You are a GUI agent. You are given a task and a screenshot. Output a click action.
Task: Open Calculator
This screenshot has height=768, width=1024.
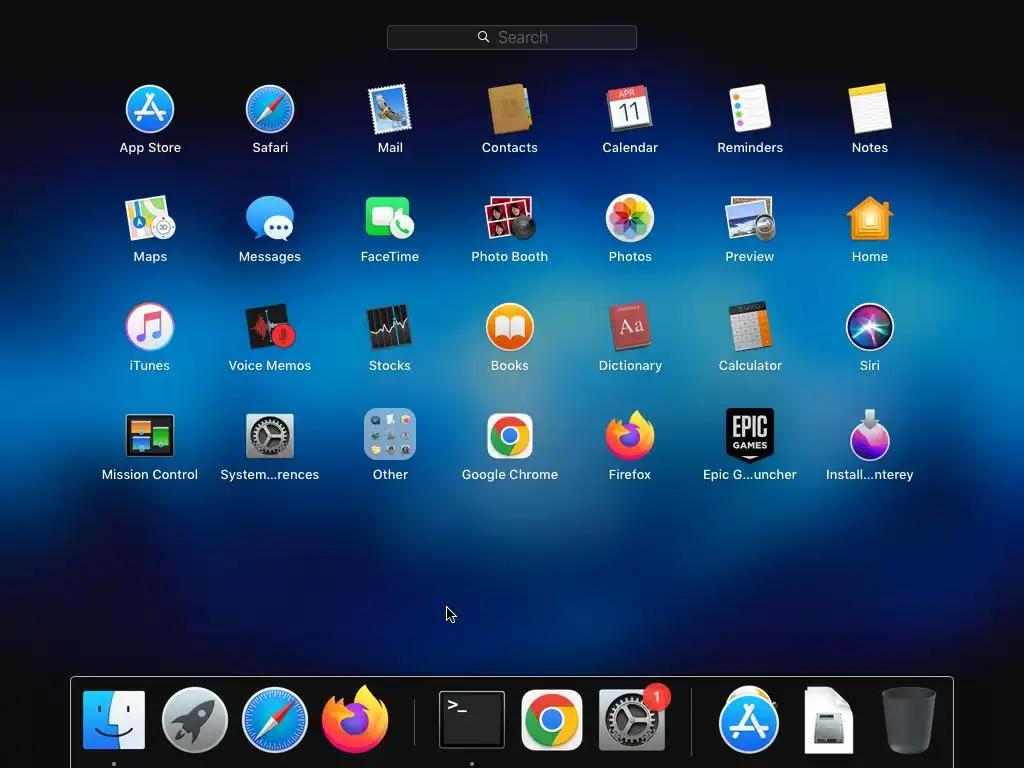(x=750, y=327)
